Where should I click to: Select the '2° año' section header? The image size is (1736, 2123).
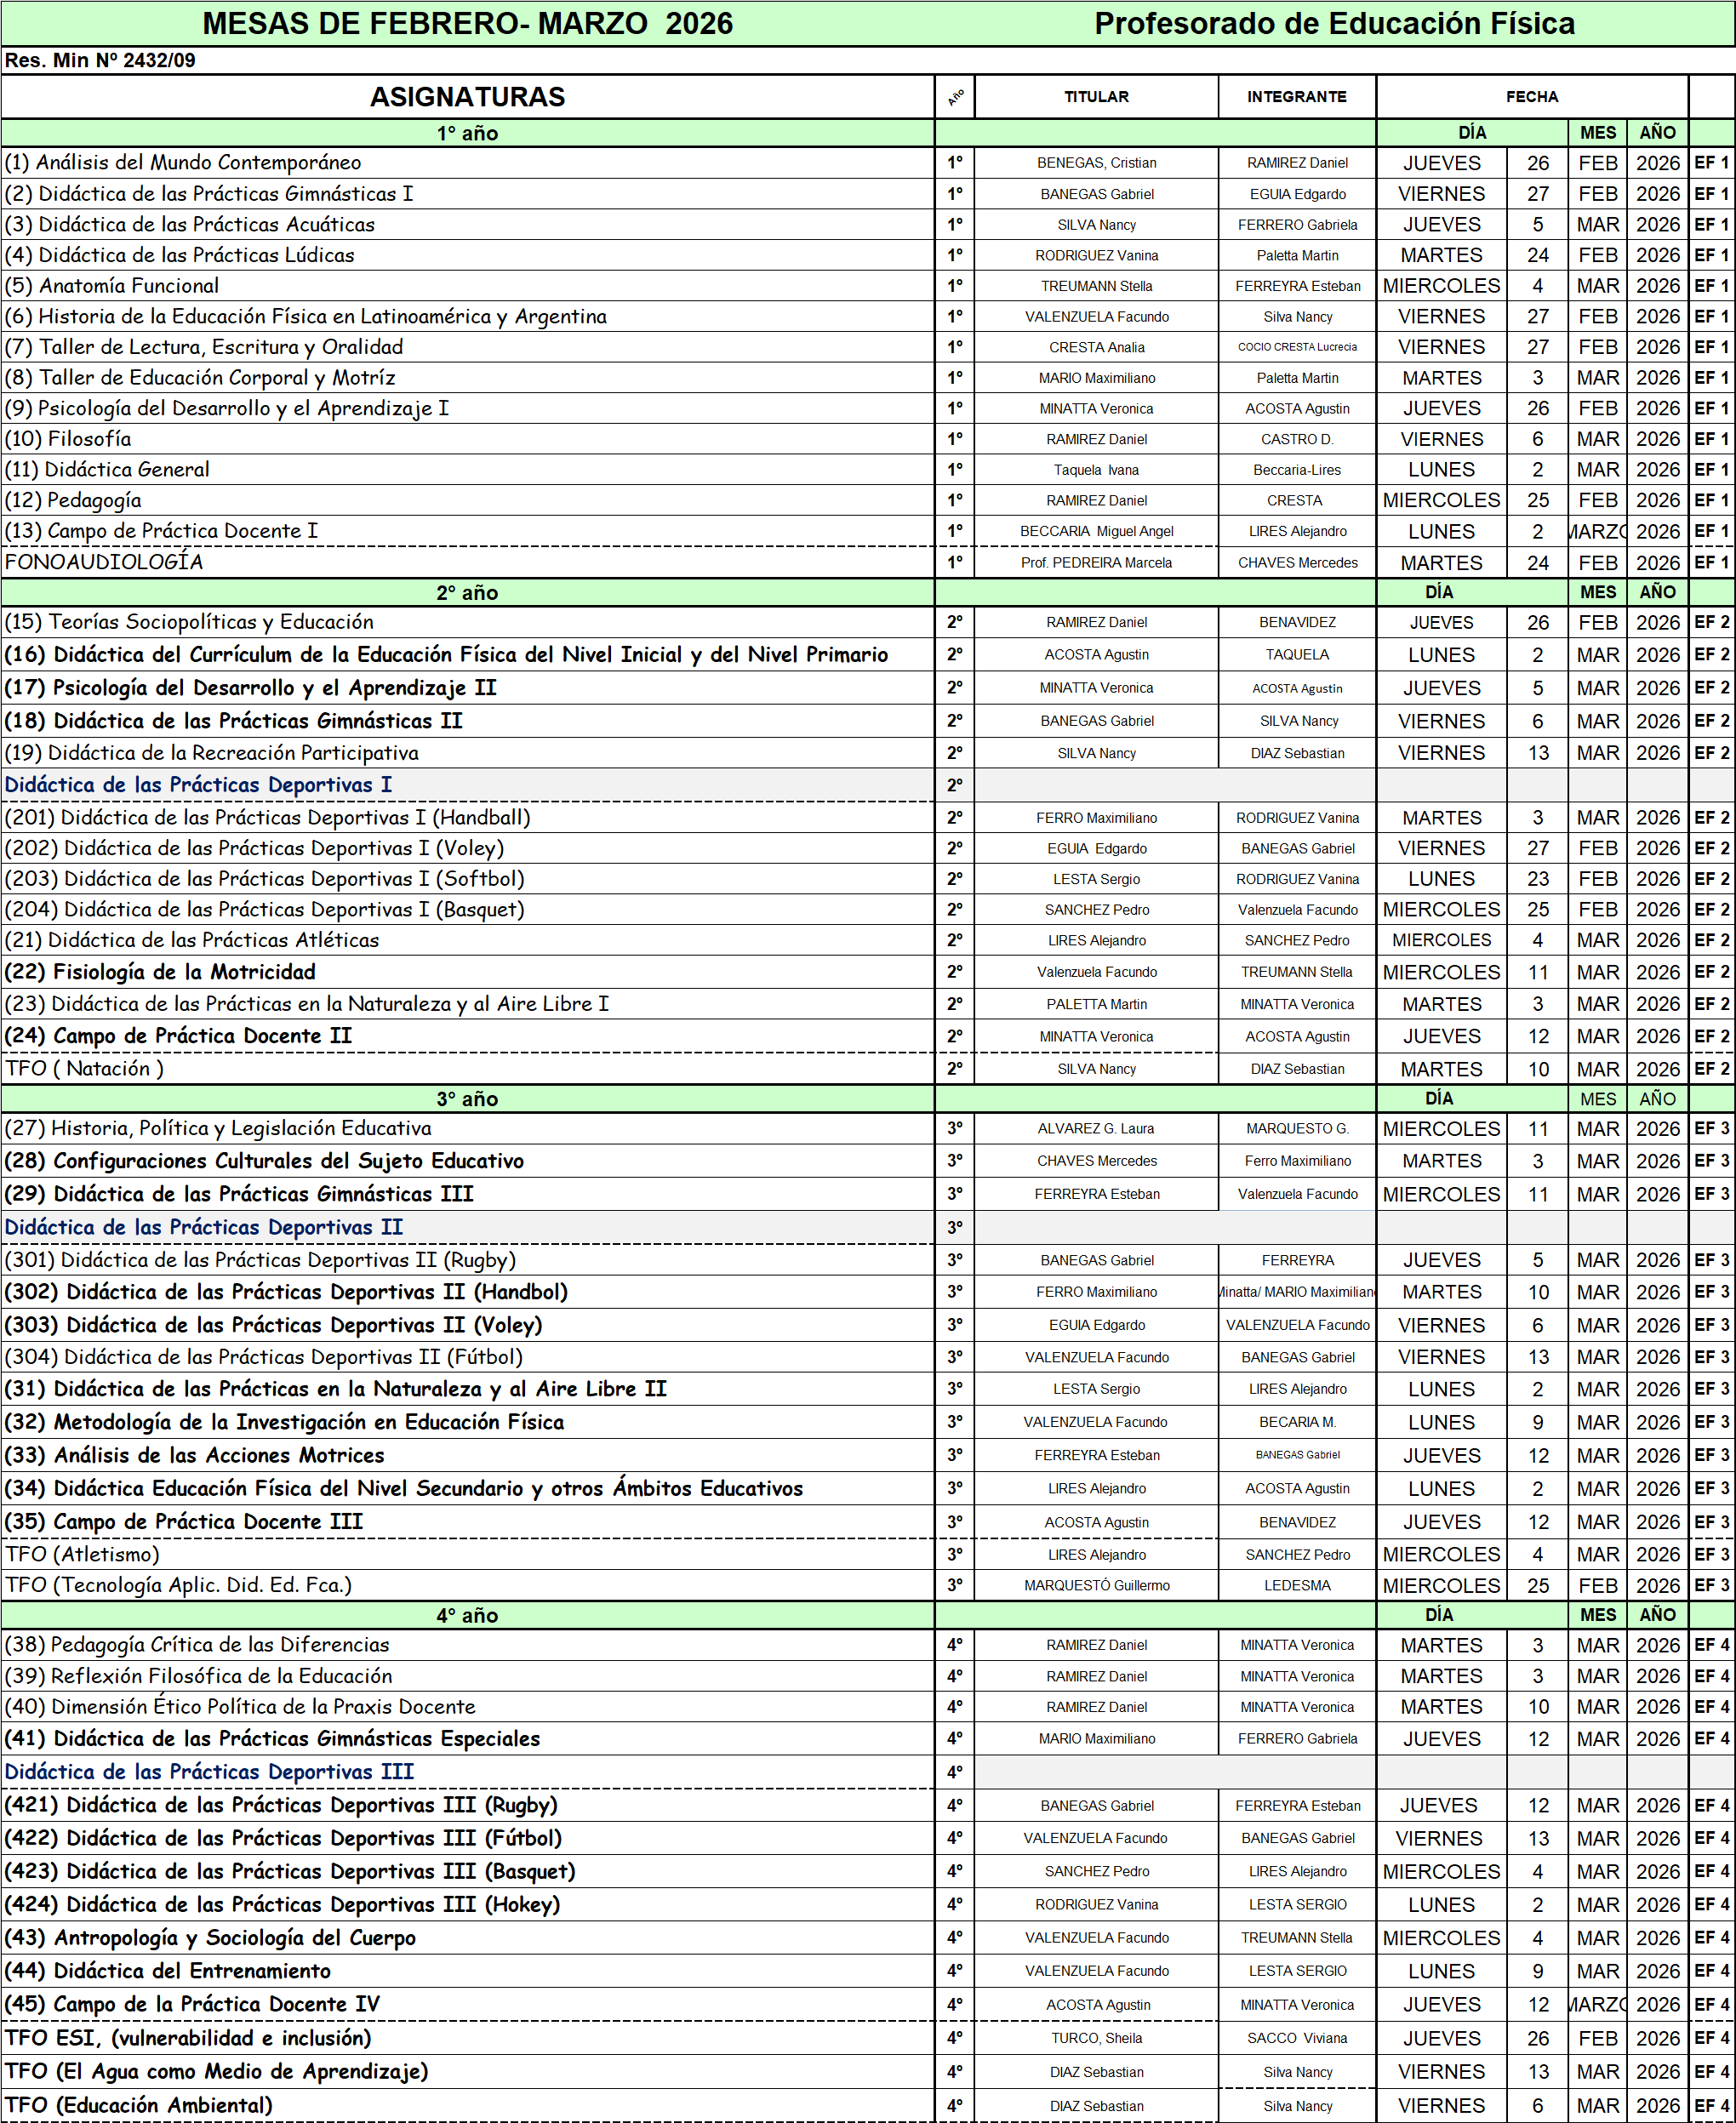[467, 592]
